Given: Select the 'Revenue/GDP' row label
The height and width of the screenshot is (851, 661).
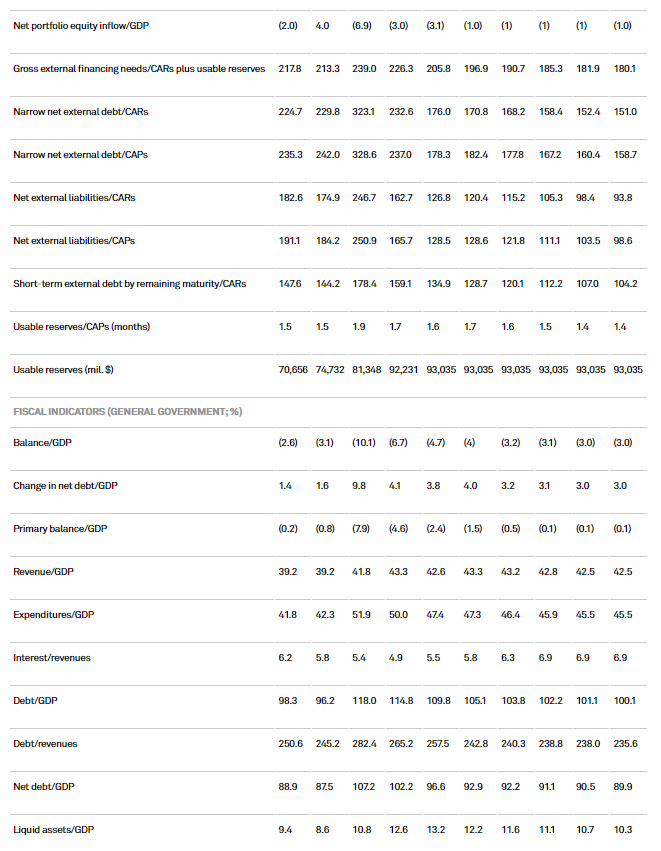Looking at the screenshot, I should 44,571.
